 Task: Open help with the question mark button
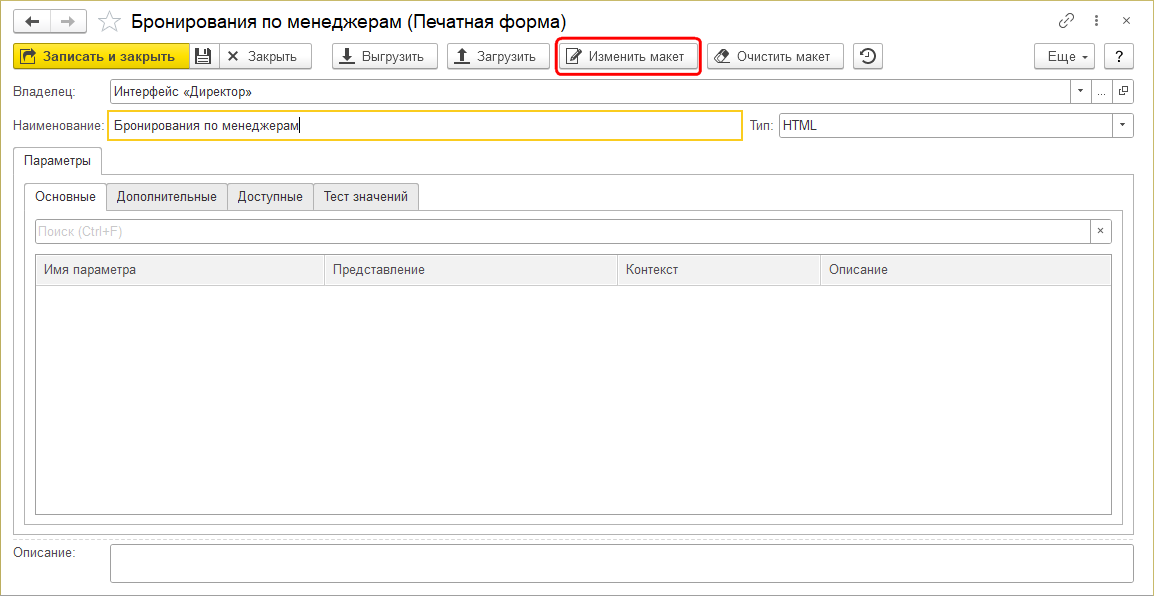tap(1119, 57)
